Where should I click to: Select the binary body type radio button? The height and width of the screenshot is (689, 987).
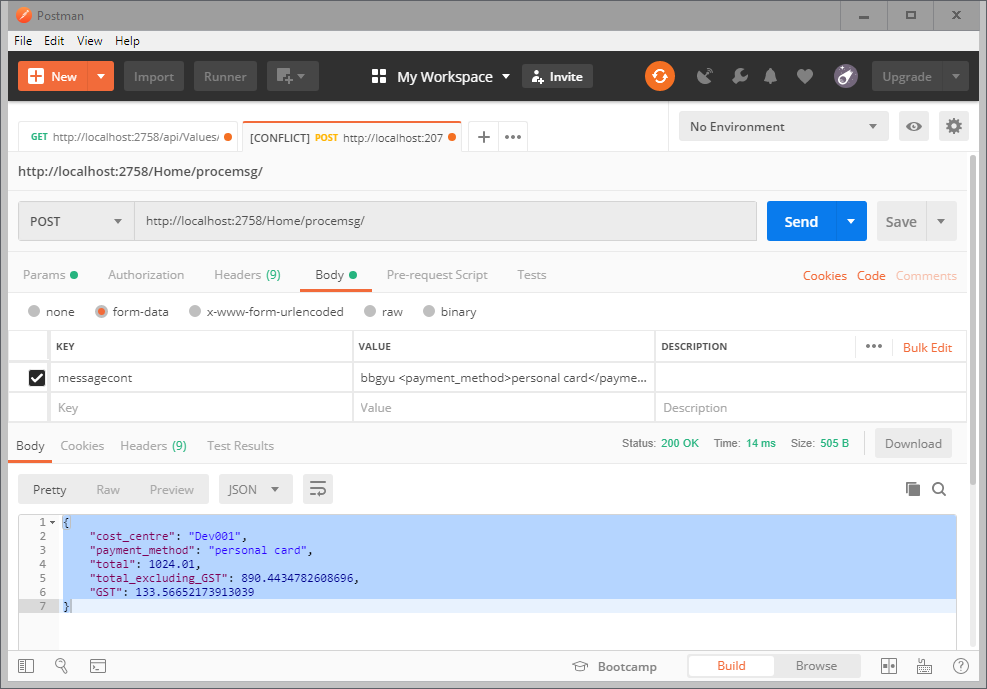point(428,311)
